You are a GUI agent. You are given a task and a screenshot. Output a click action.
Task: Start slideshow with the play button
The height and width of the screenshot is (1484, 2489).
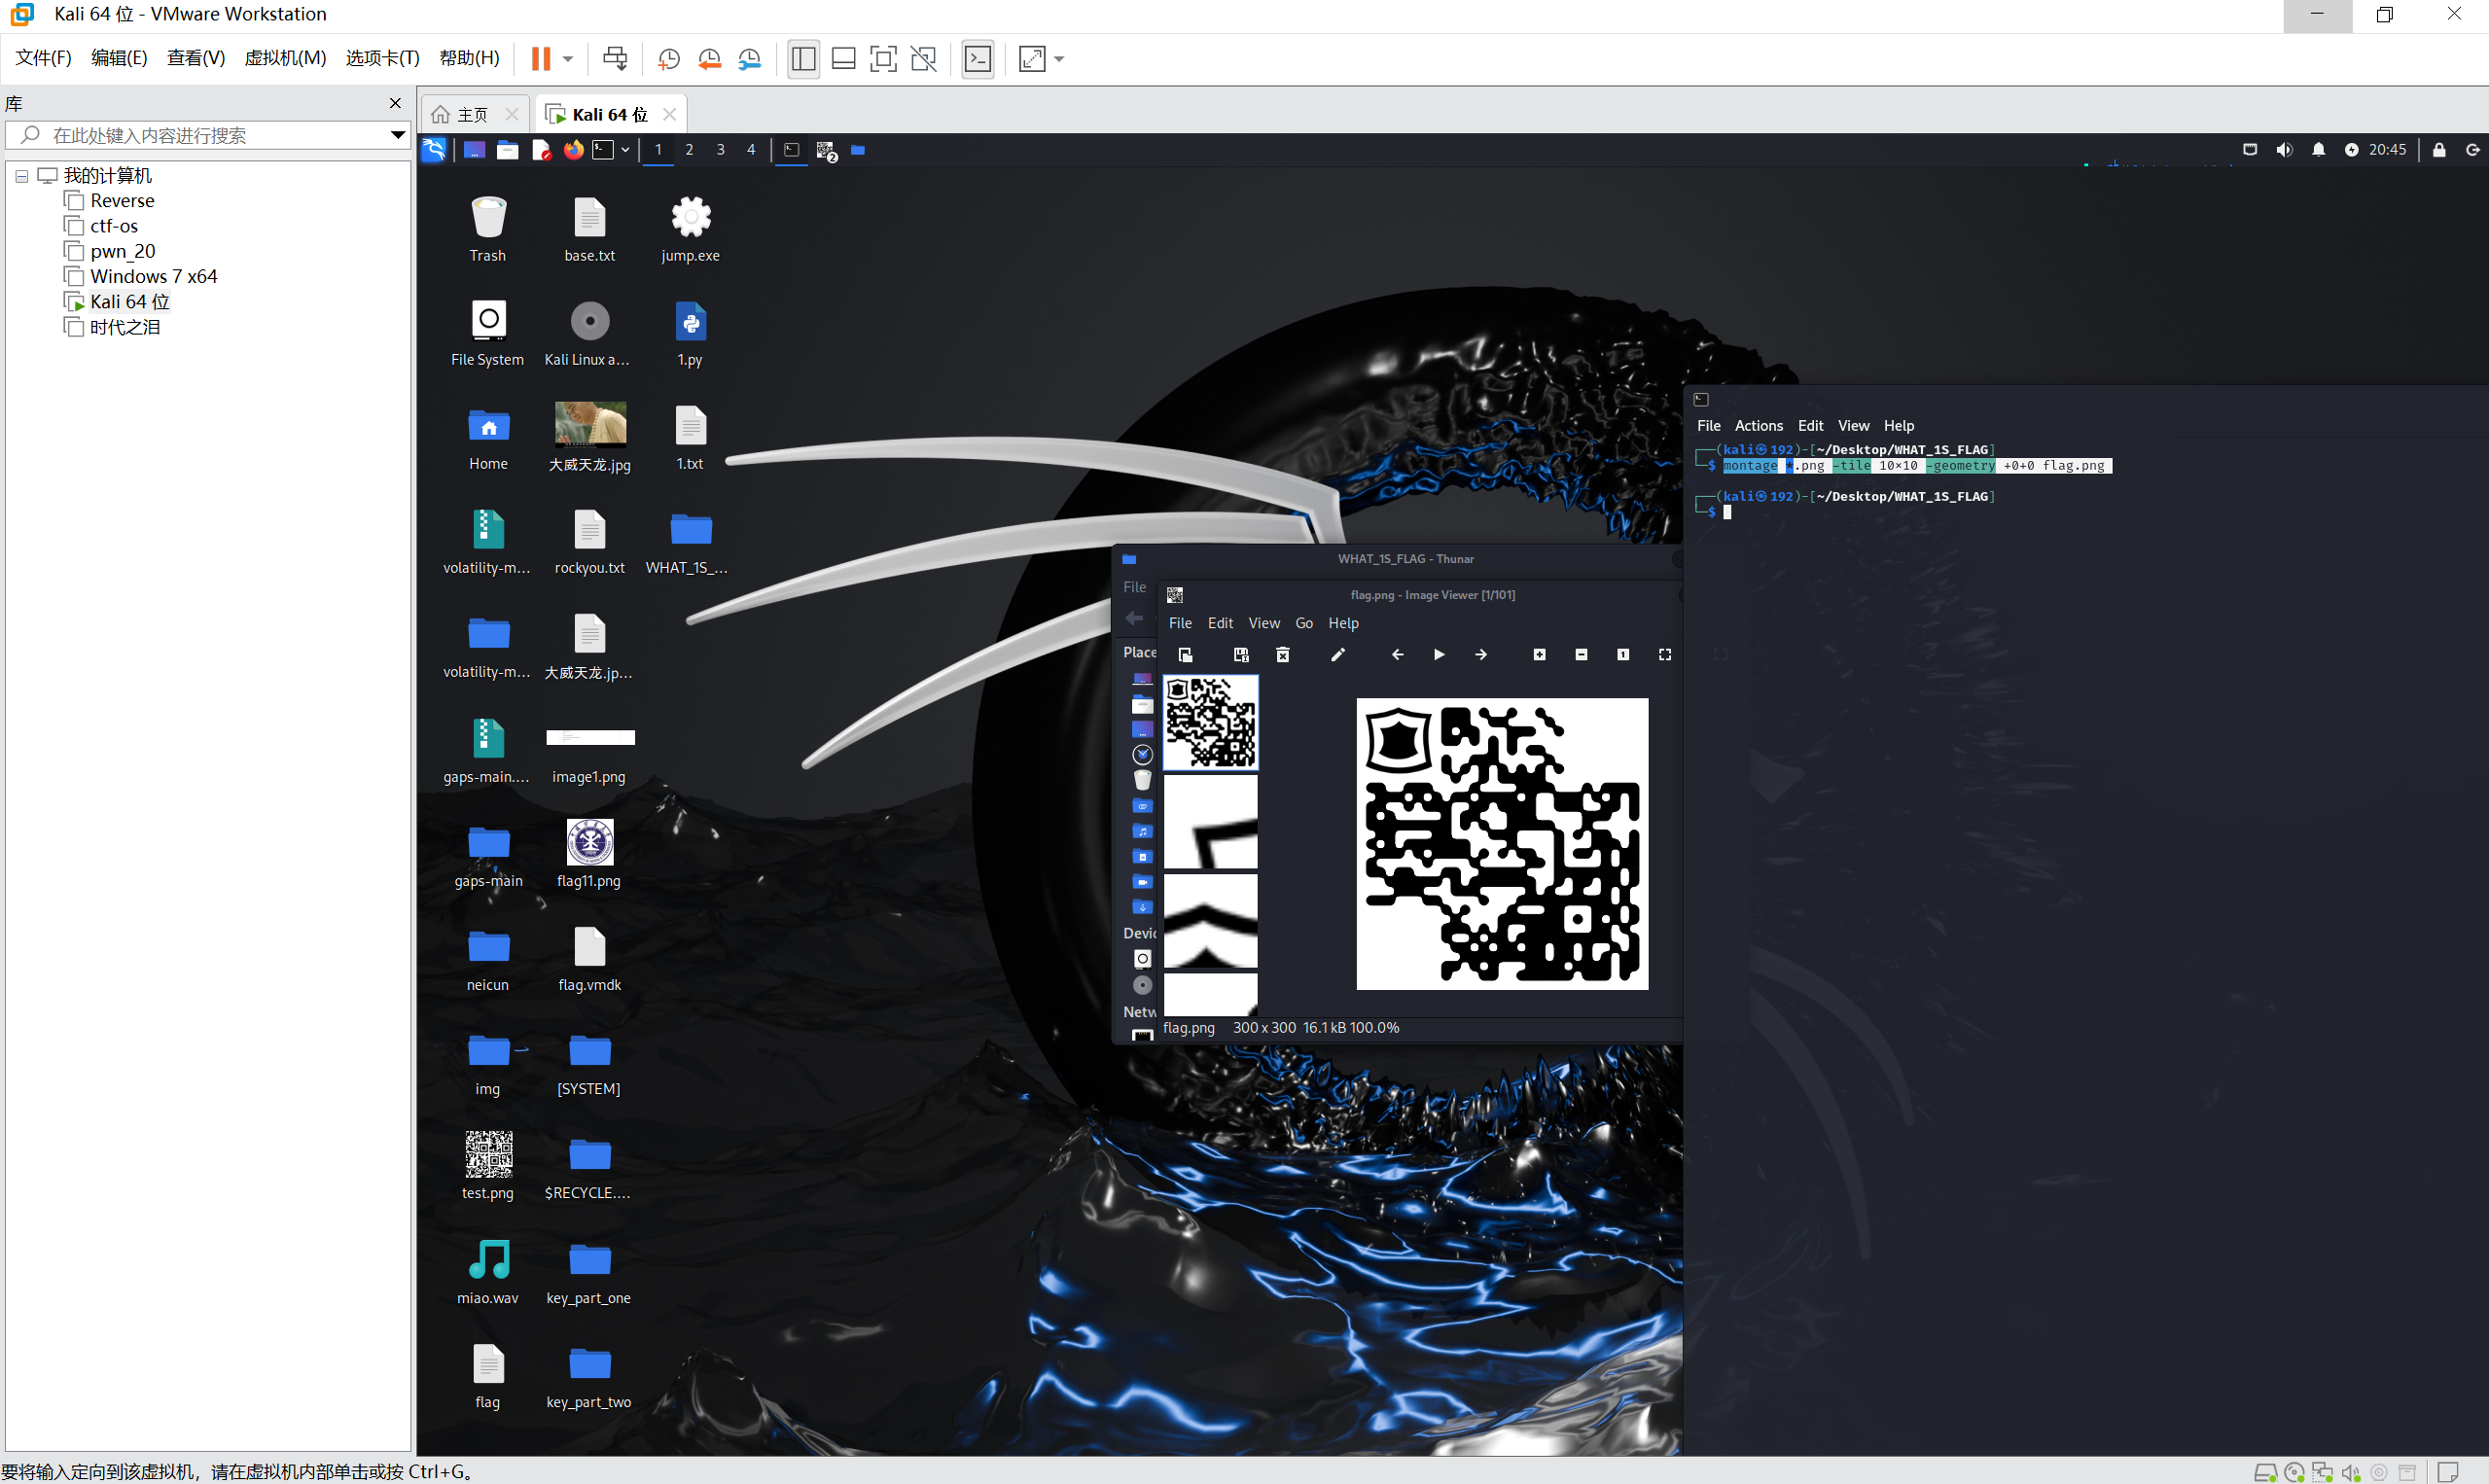pyautogui.click(x=1439, y=655)
